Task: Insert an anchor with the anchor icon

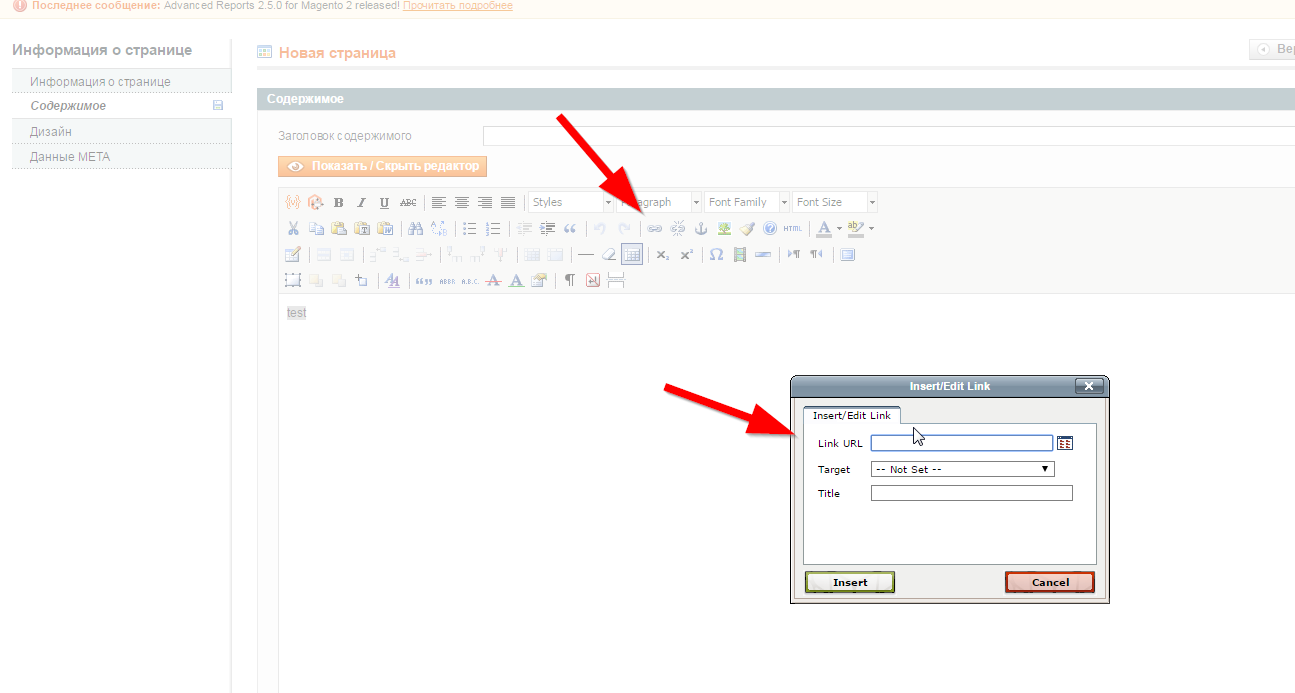Action: pyautogui.click(x=700, y=228)
